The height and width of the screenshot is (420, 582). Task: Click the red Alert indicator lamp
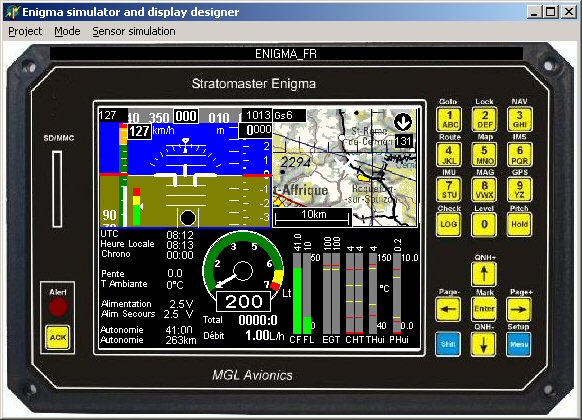click(58, 307)
